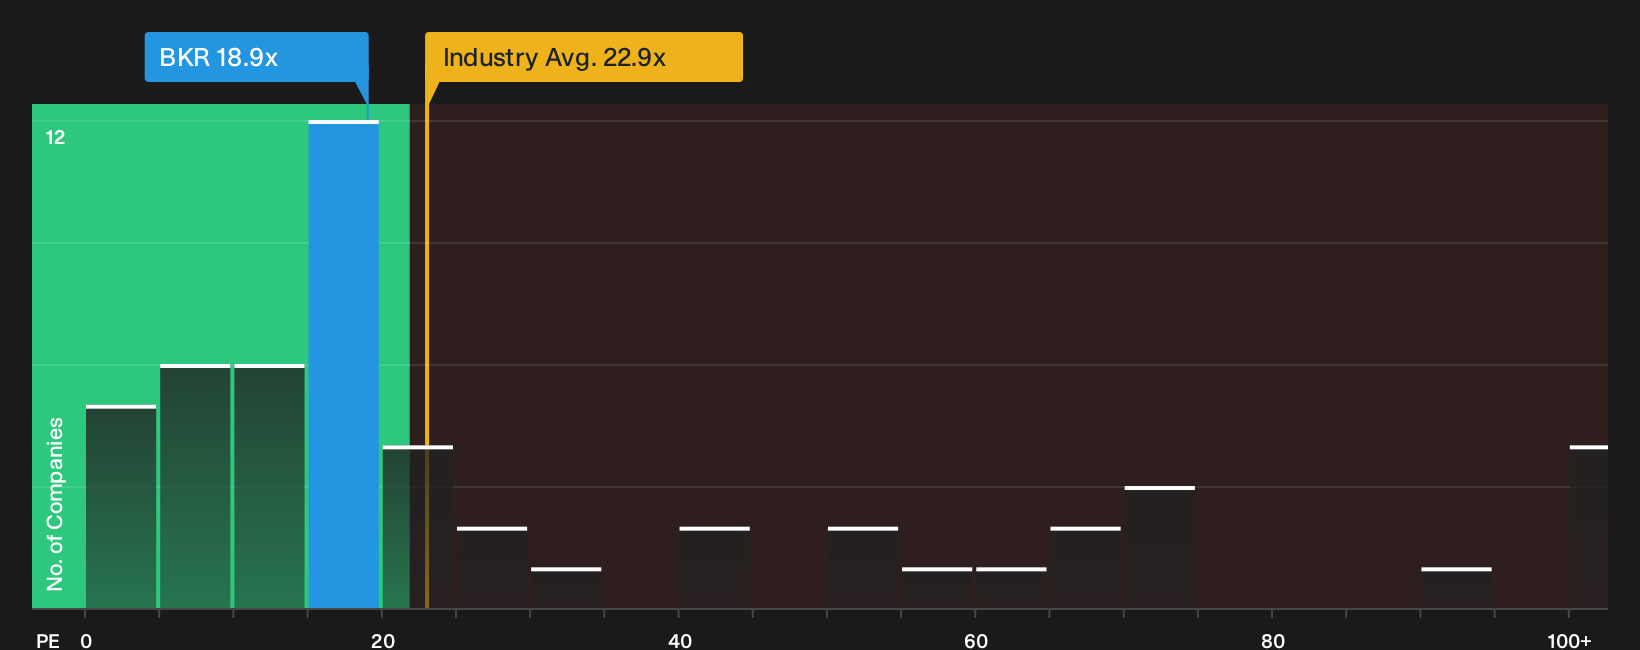Click the yellow industry average marker line
Screen dimensions: 1640x650
tap(427, 356)
